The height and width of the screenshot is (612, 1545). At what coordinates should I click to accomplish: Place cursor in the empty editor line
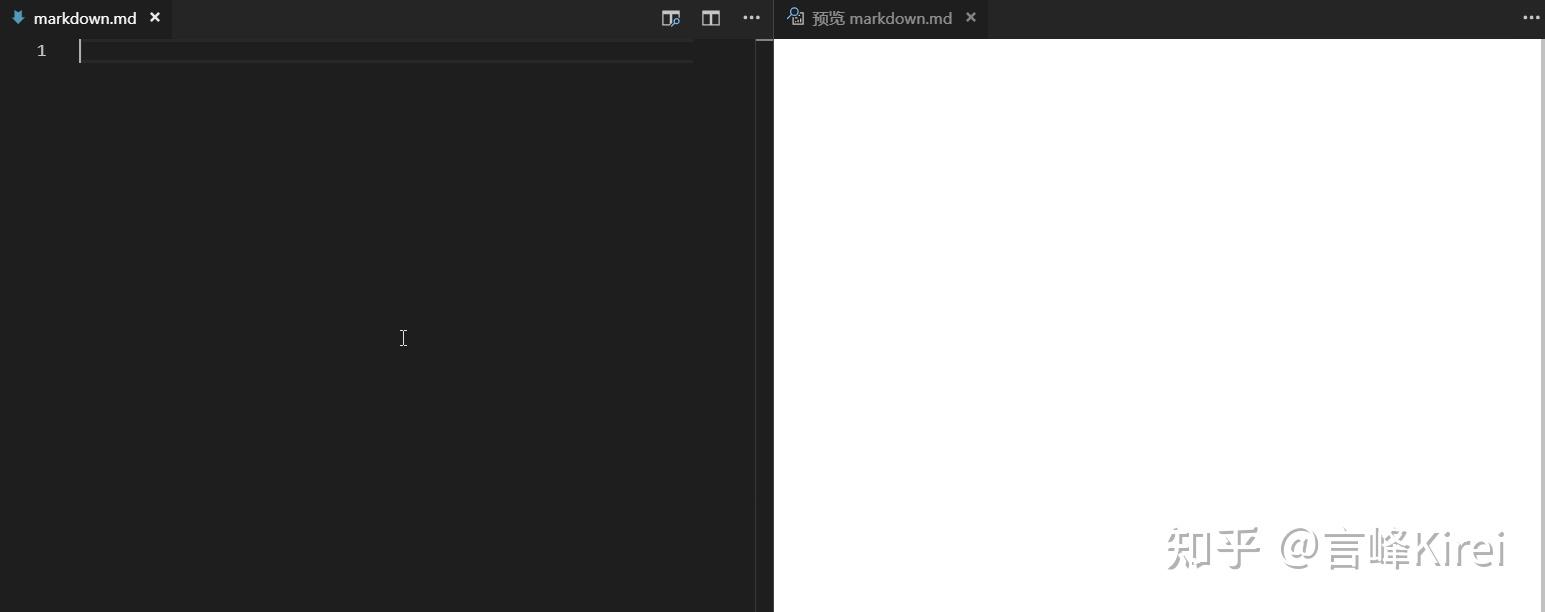pyautogui.click(x=300, y=50)
